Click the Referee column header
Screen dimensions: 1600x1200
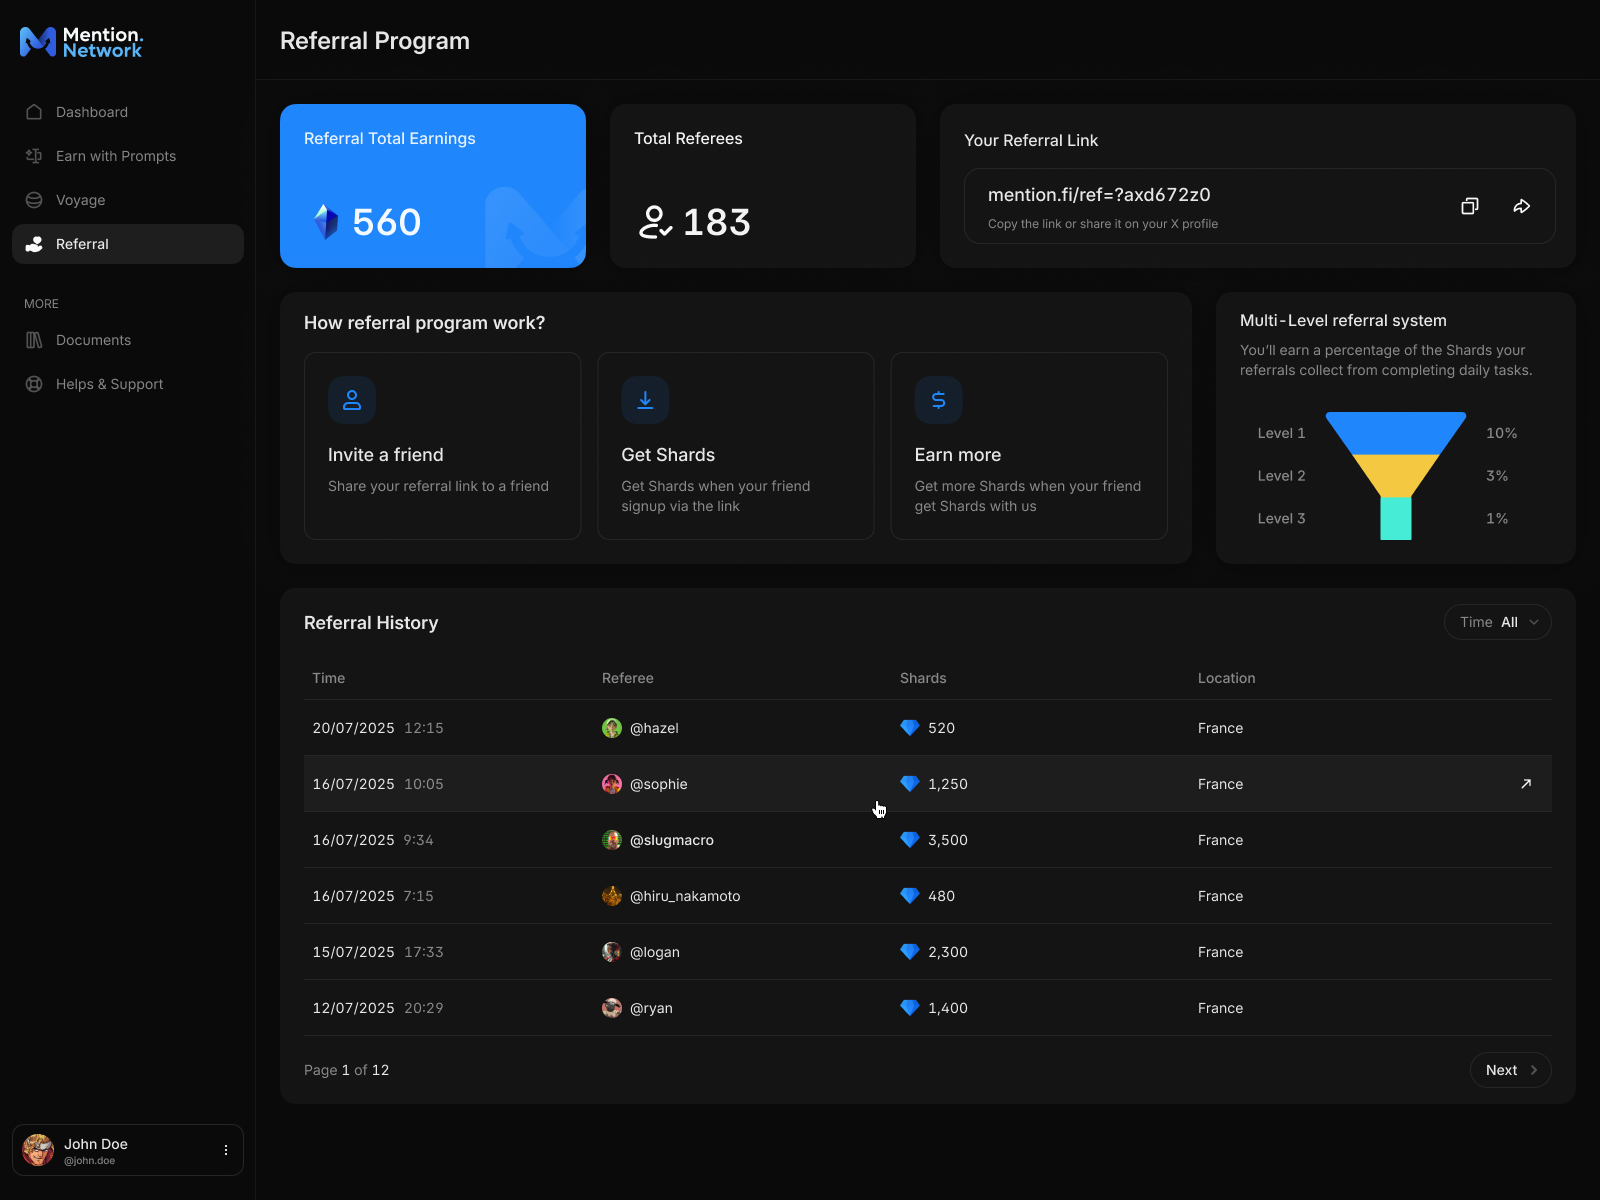tap(628, 678)
